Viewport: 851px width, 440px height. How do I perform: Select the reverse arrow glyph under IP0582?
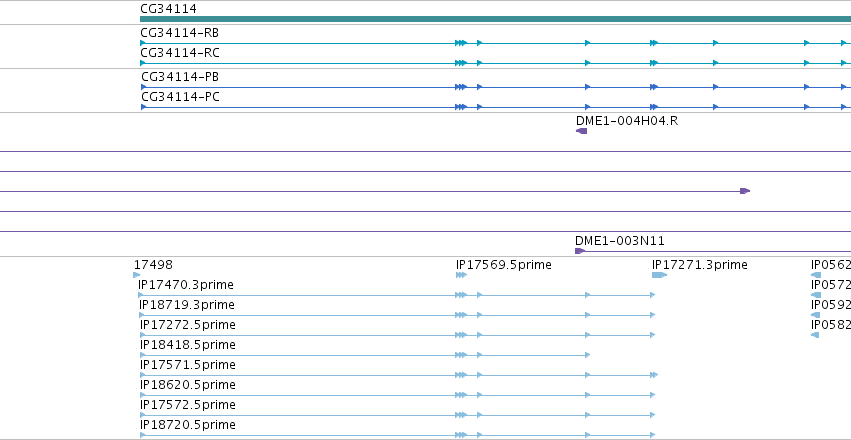815,335
